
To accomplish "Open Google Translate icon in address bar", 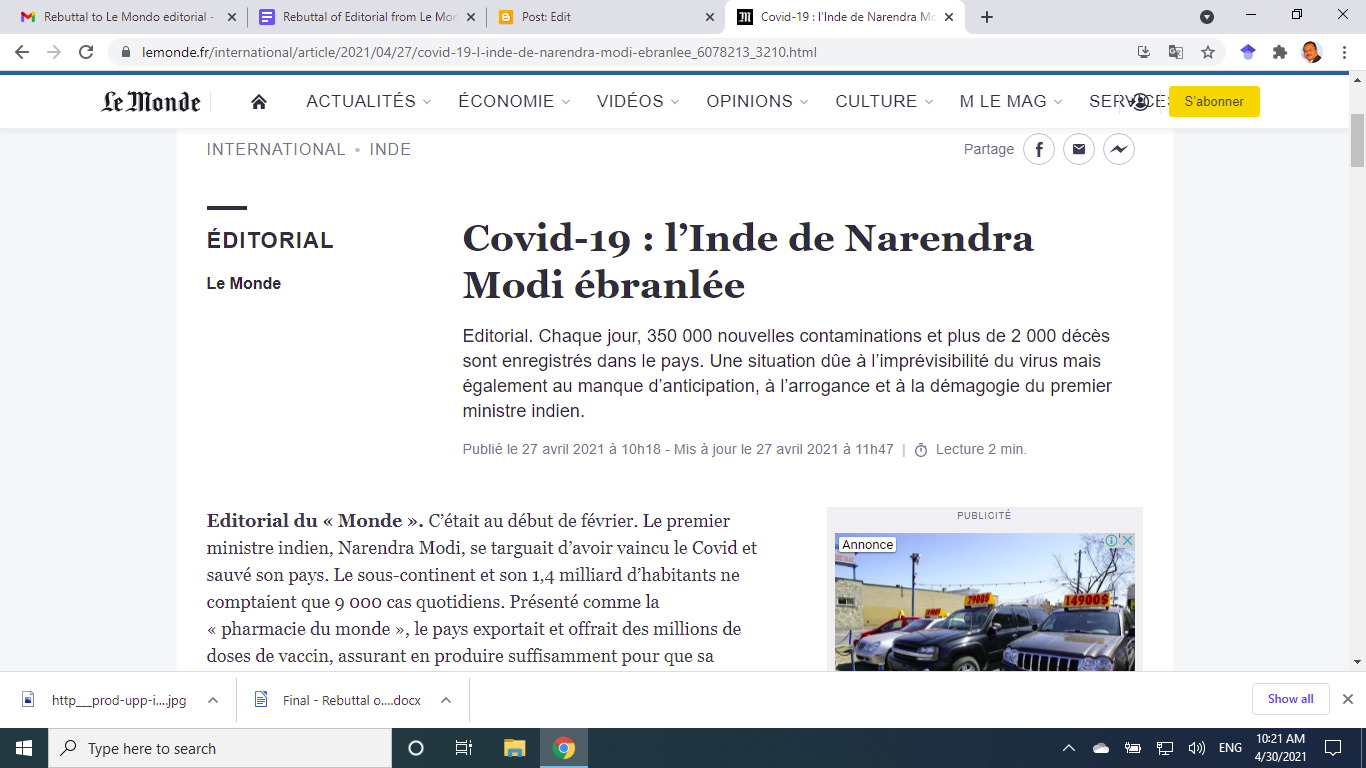I will click(1176, 52).
